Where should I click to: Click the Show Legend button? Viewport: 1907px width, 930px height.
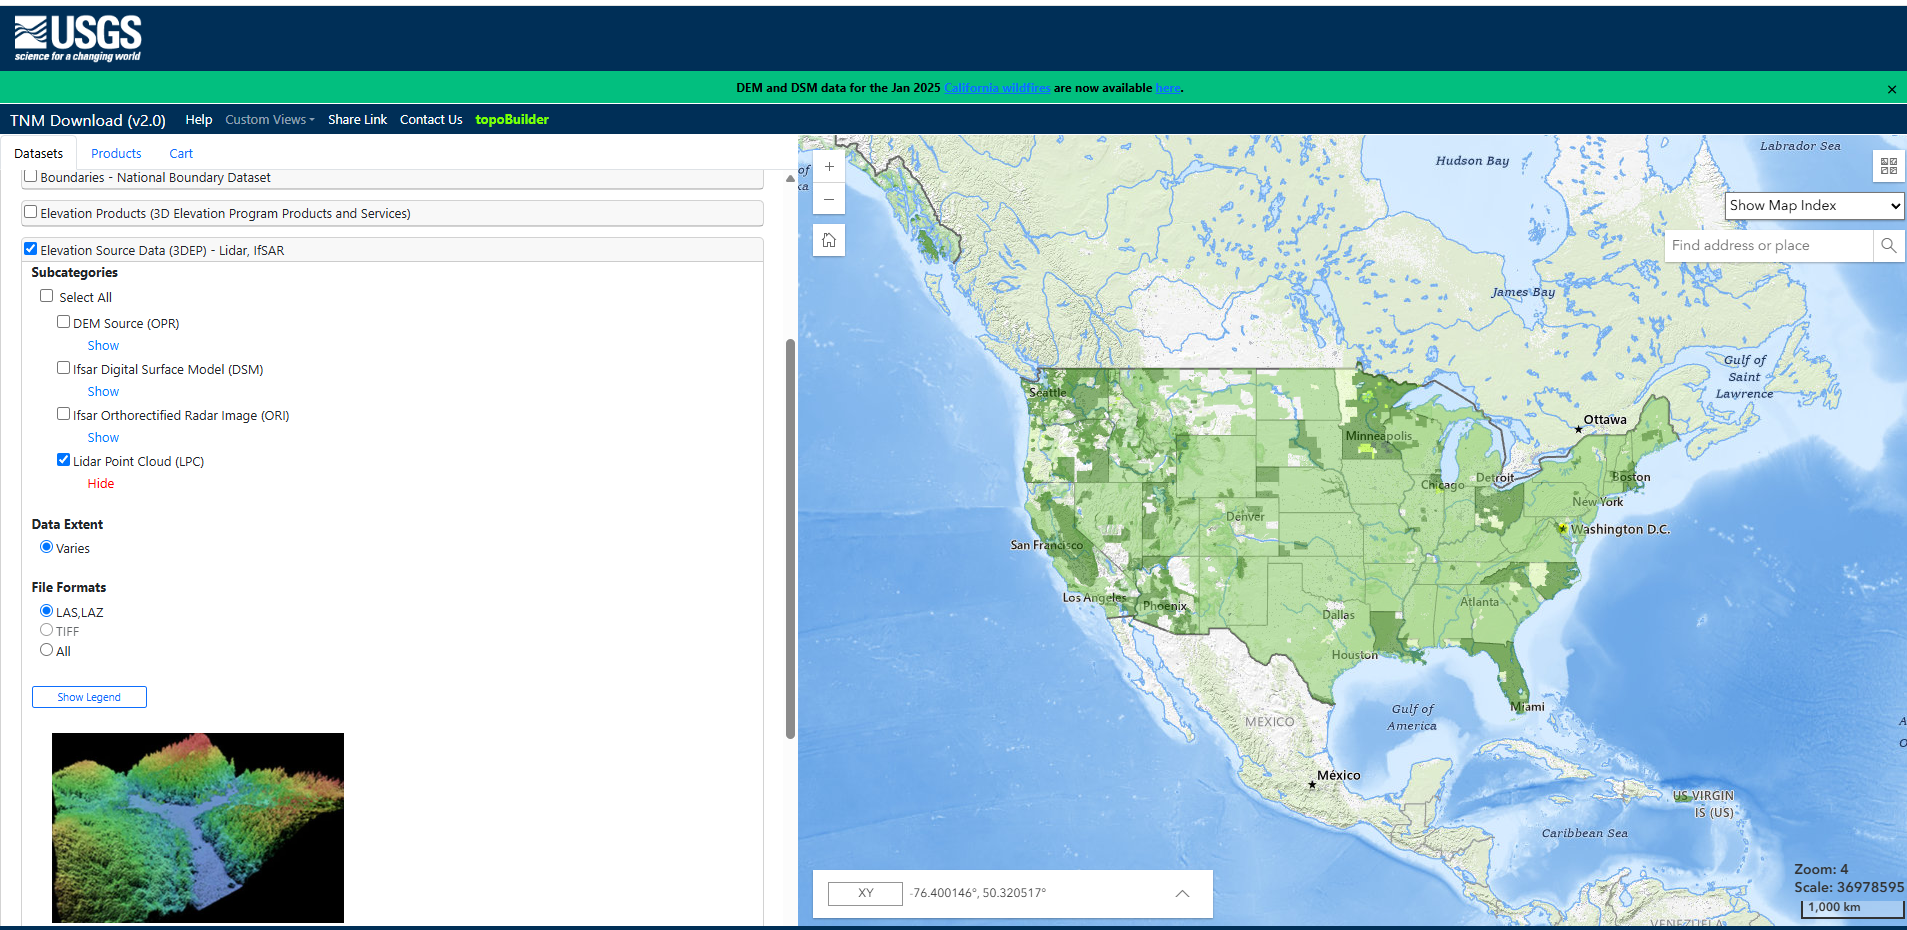tap(89, 697)
